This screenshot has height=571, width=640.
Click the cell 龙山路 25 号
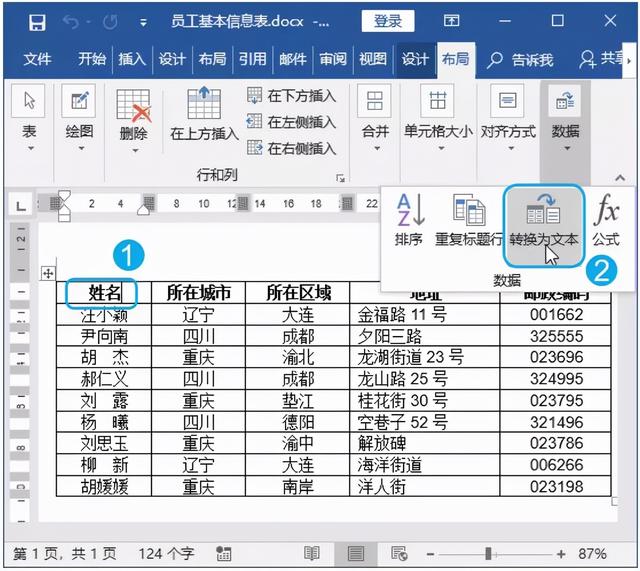(424, 379)
